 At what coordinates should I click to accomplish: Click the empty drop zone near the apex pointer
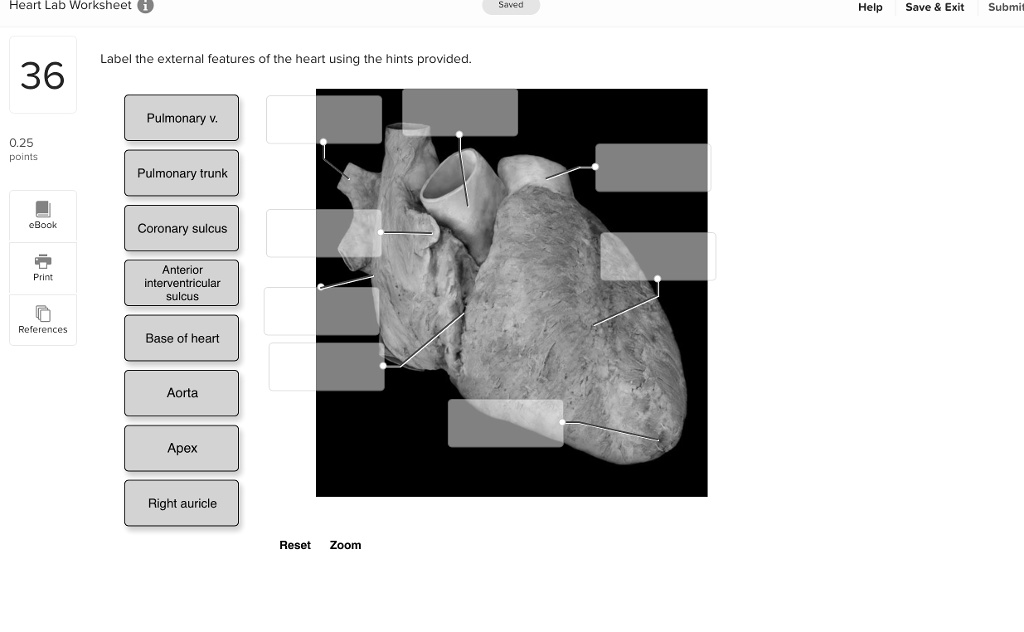505,422
